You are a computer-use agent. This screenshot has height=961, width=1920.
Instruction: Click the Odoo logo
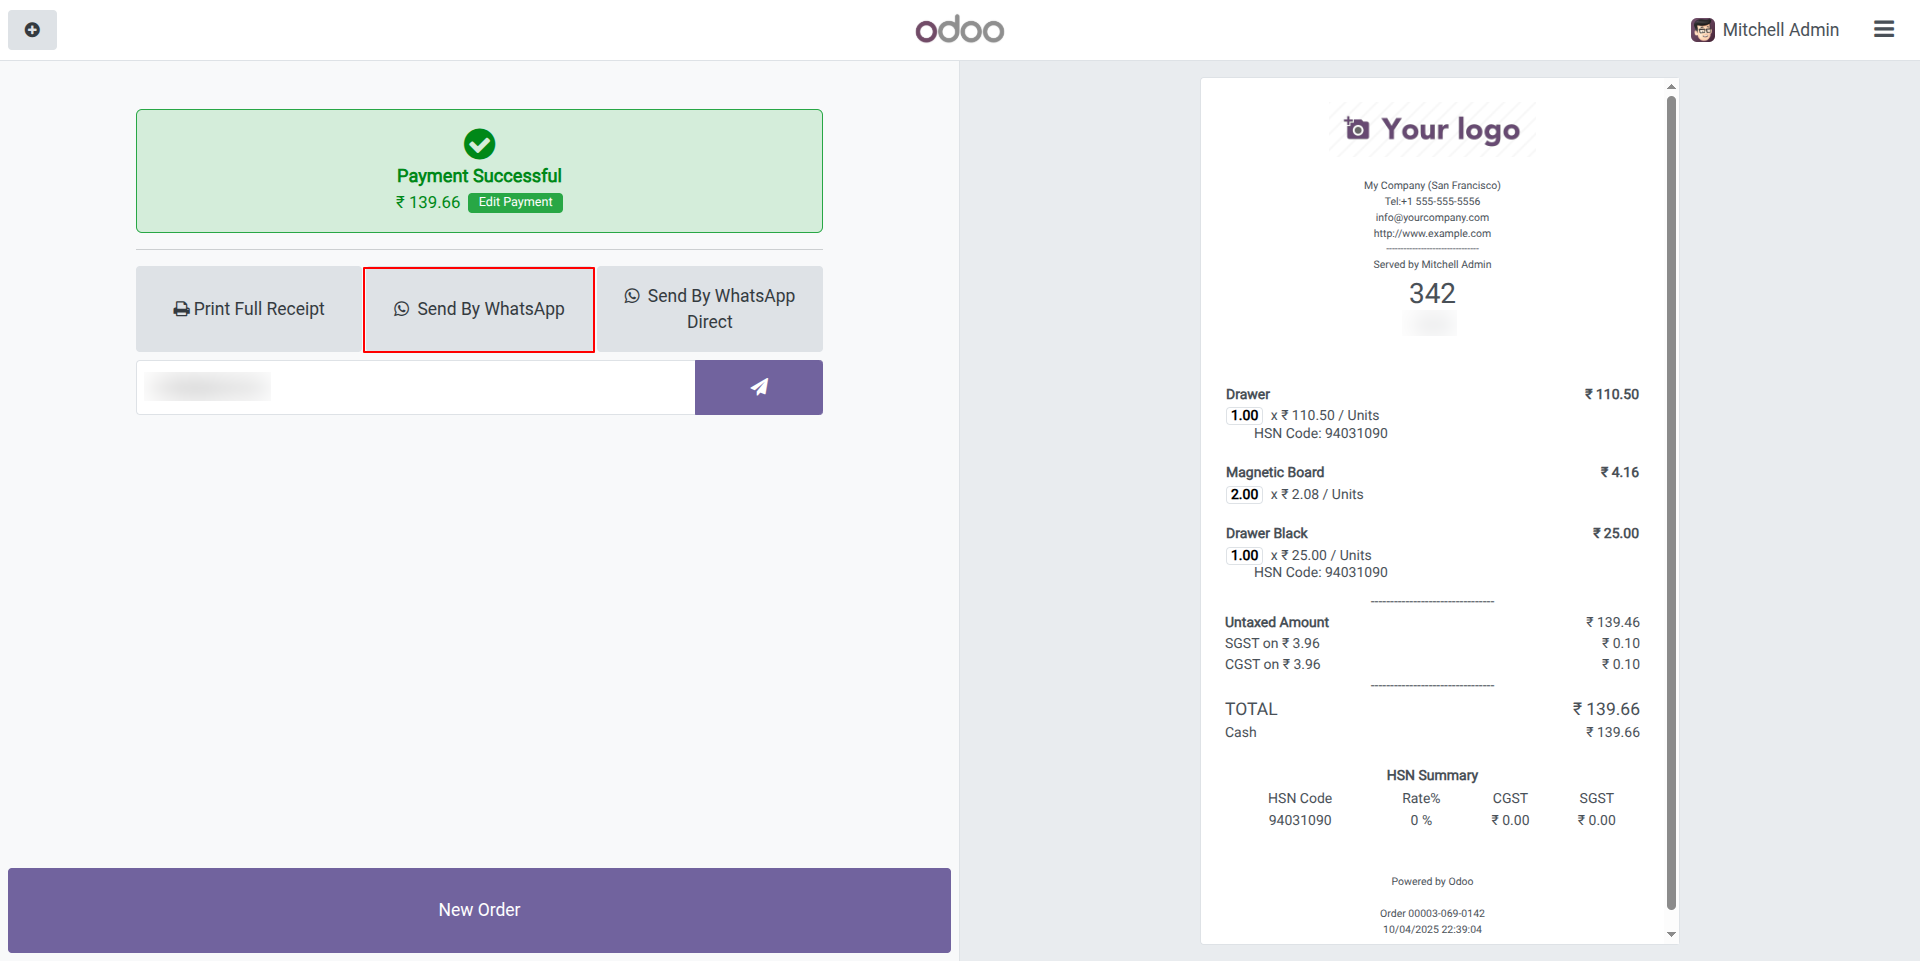pos(960,30)
